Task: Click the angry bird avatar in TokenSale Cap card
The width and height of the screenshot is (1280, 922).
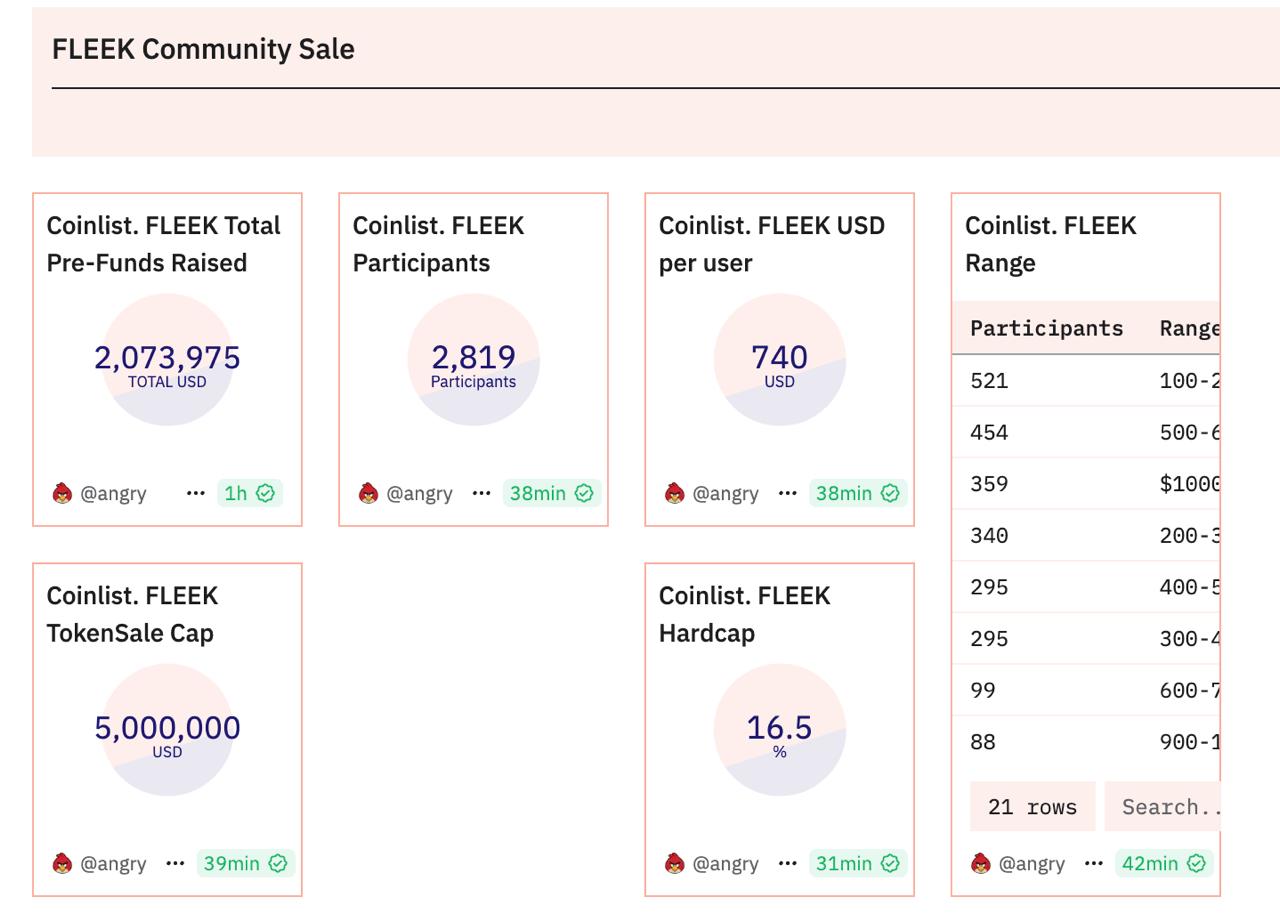Action: [62, 863]
